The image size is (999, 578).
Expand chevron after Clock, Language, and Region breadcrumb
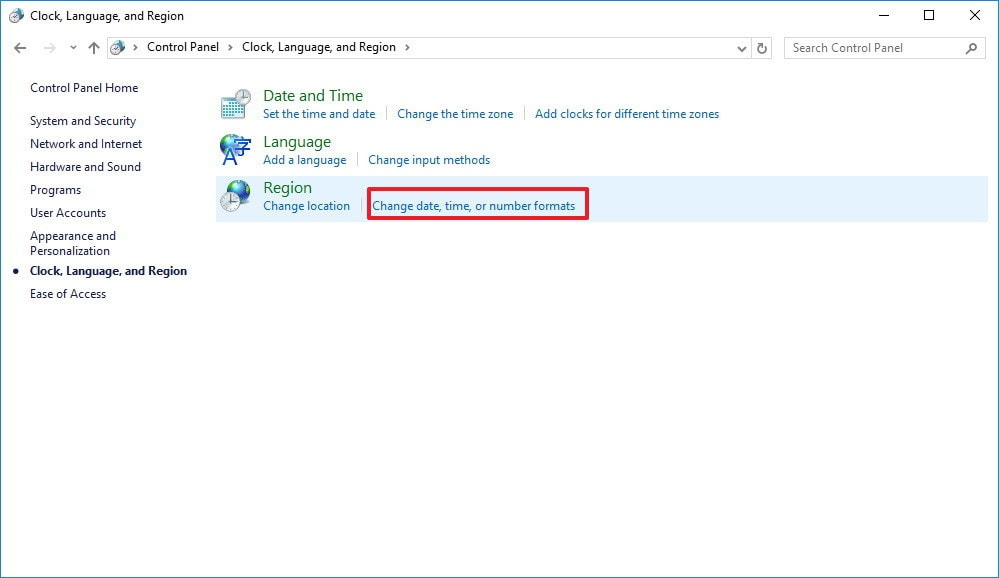407,48
